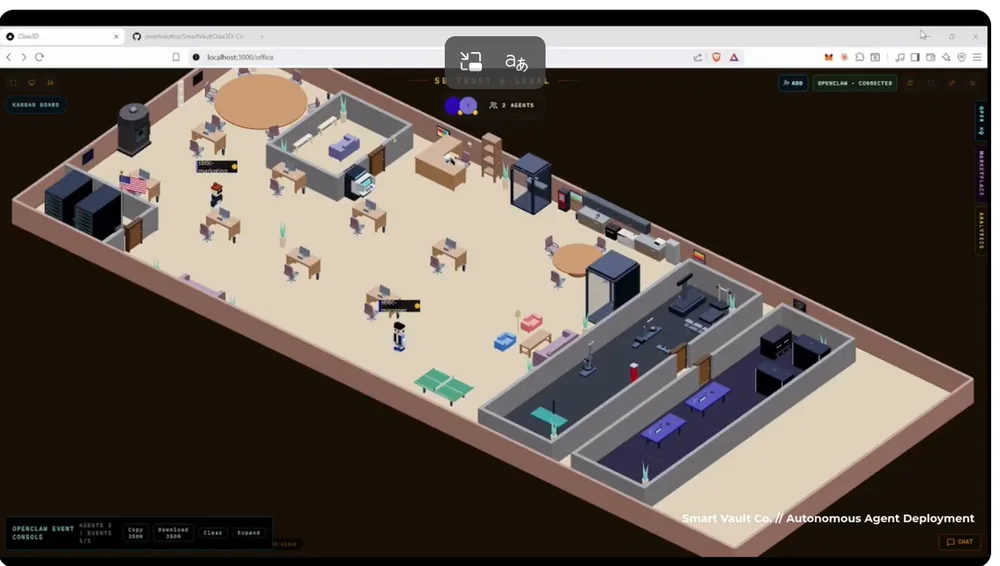
Task: Click the "OPENCLAW EVENT CONSOLE" title
Action: (43, 533)
